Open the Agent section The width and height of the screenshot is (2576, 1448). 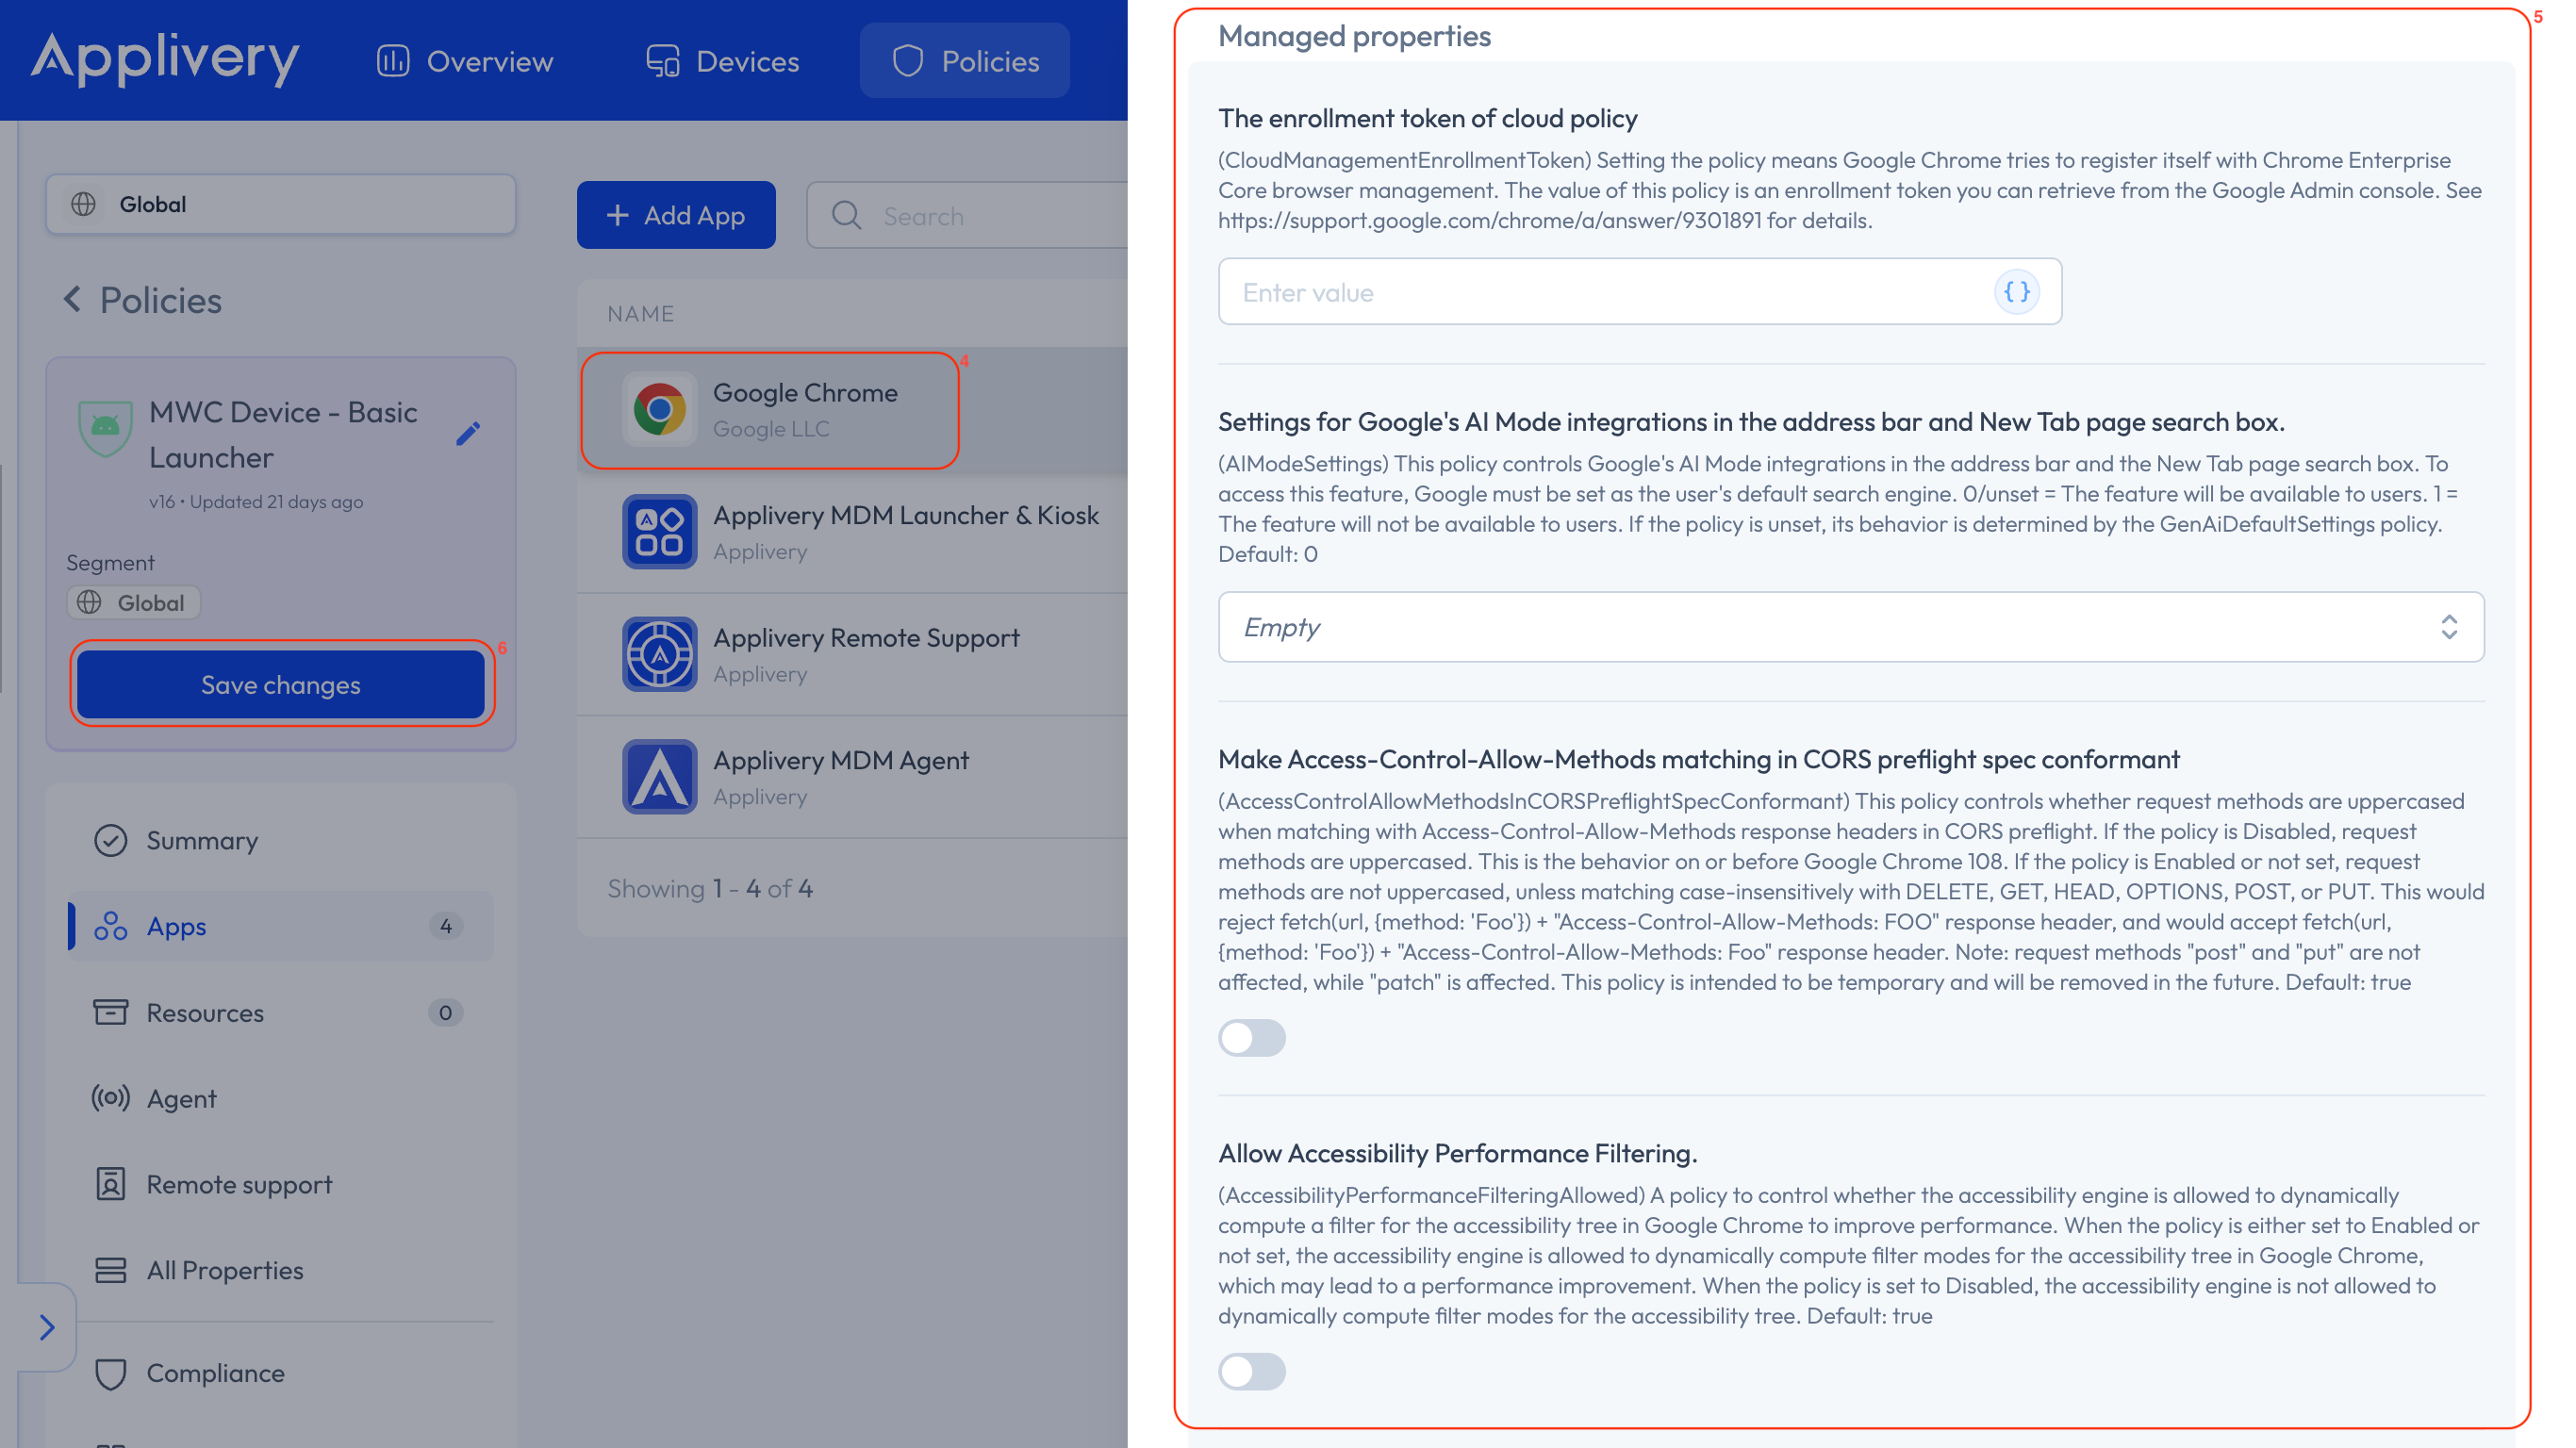coord(281,1098)
